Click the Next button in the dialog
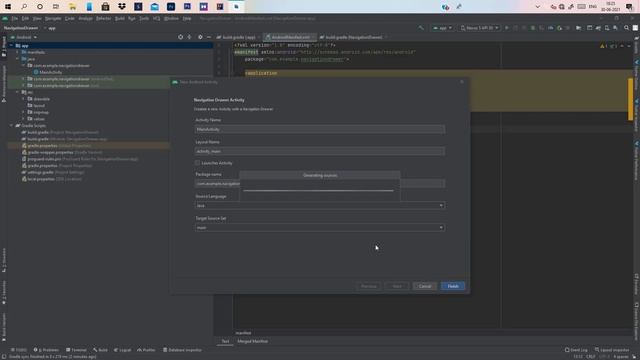This screenshot has width=640, height=360. pyautogui.click(x=397, y=286)
